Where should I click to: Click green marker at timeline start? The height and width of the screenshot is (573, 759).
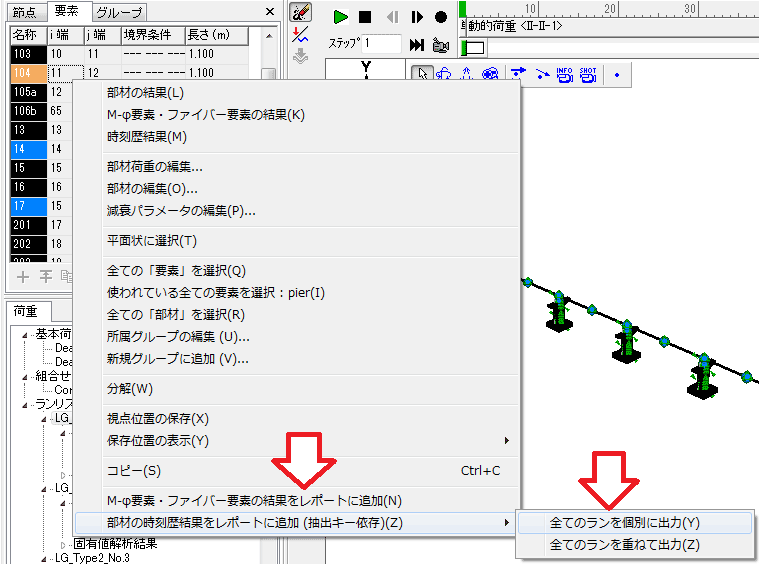click(463, 9)
